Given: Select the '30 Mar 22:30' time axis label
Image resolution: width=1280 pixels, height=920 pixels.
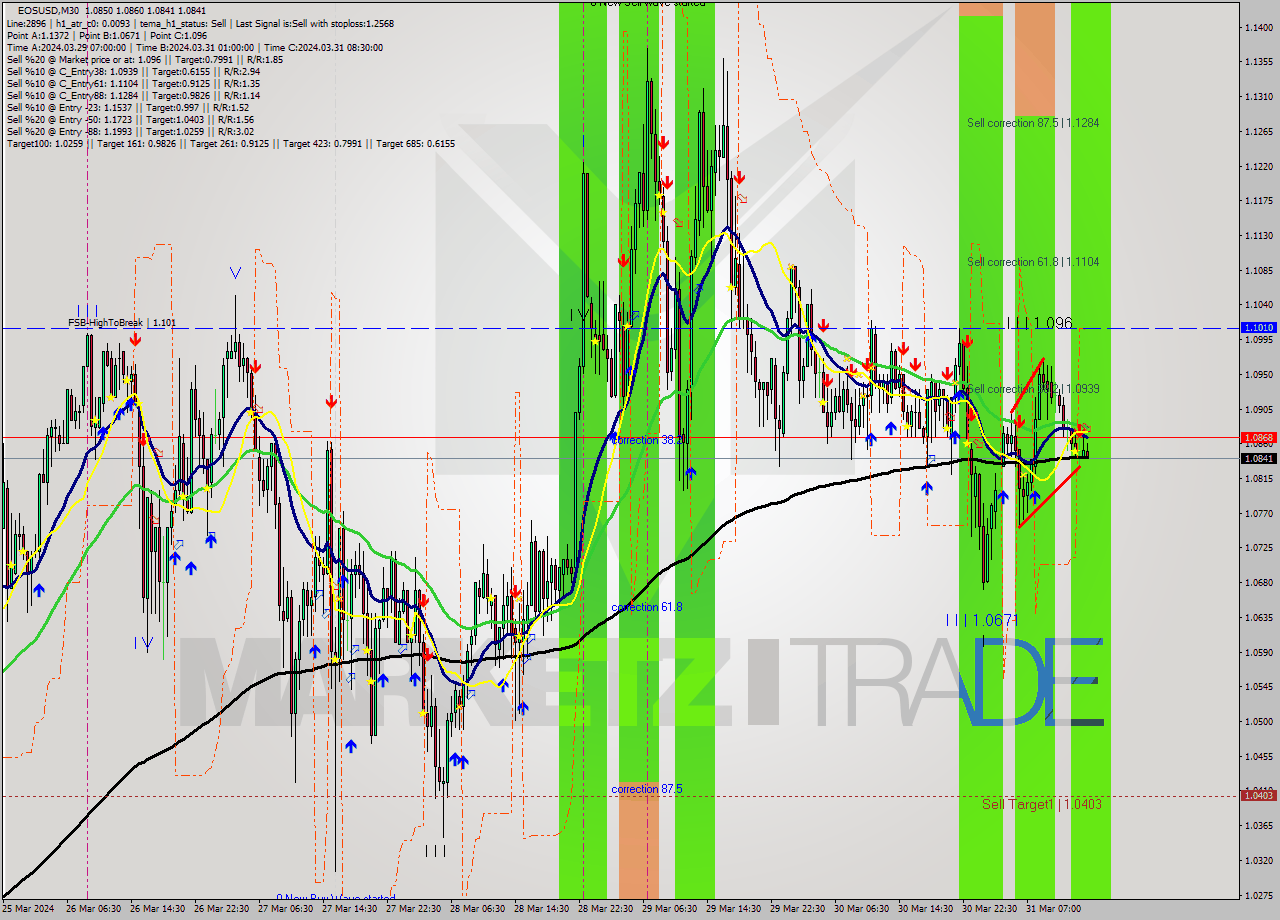Looking at the screenshot, I should pyautogui.click(x=991, y=909).
